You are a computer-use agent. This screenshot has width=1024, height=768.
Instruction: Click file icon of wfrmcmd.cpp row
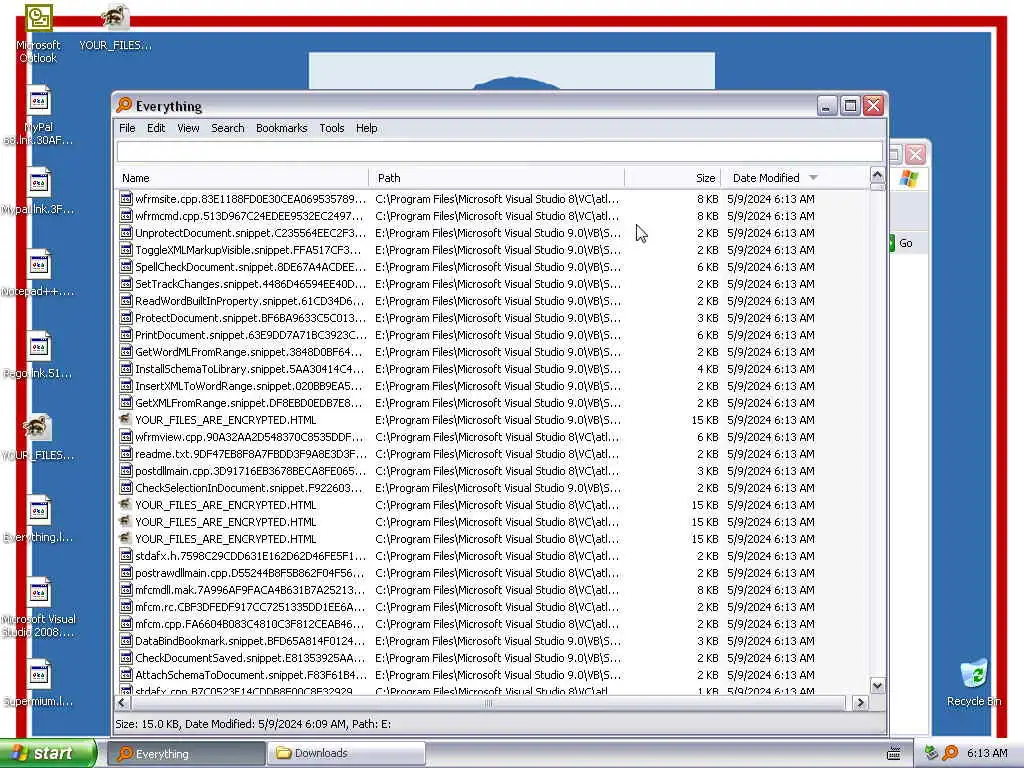tap(126, 216)
